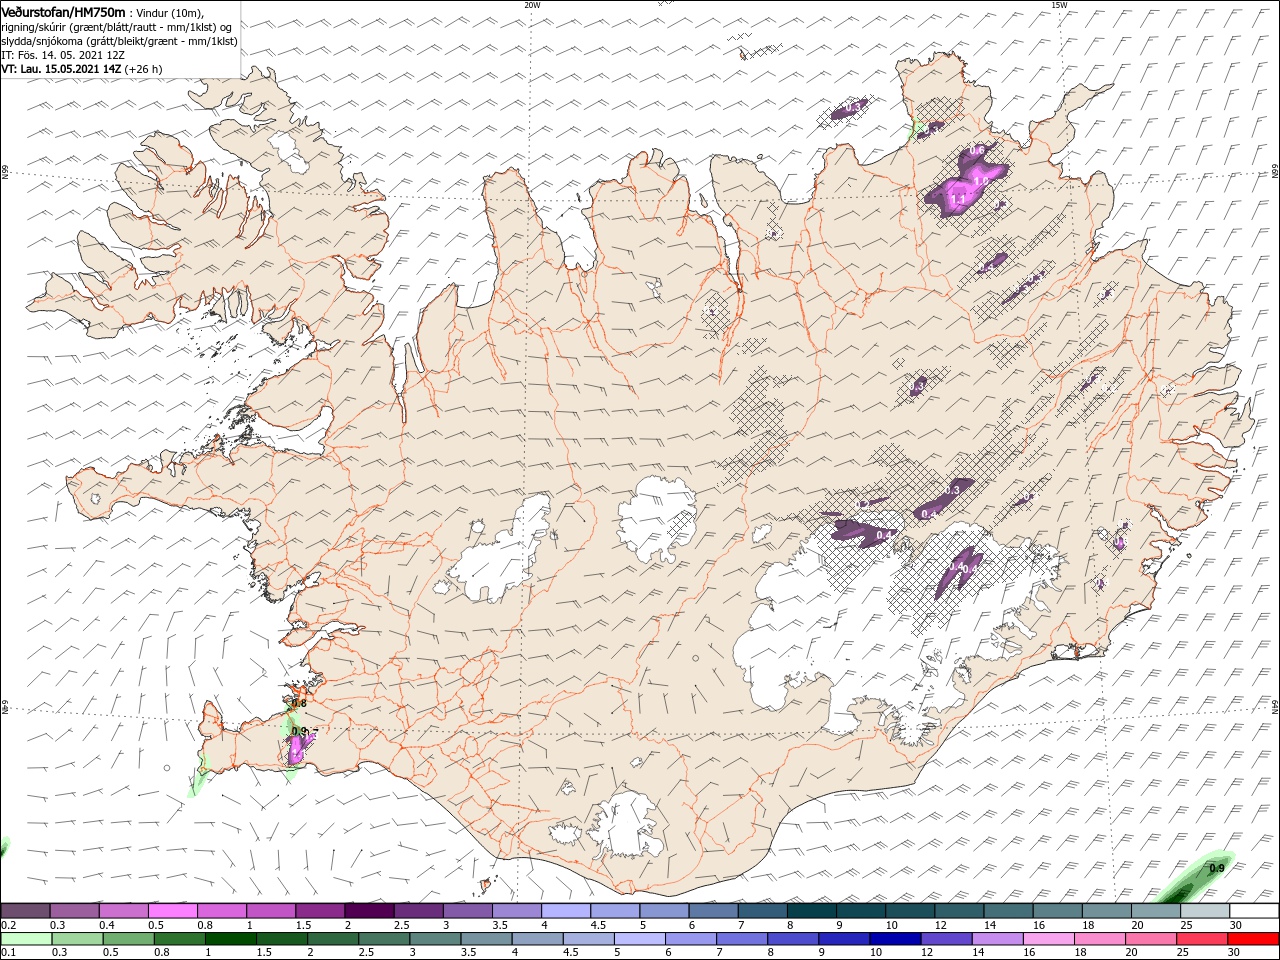Viewport: 1280px width, 960px height.
Task: Click the 1.1 snowfall value on the map
Action: 958,198
